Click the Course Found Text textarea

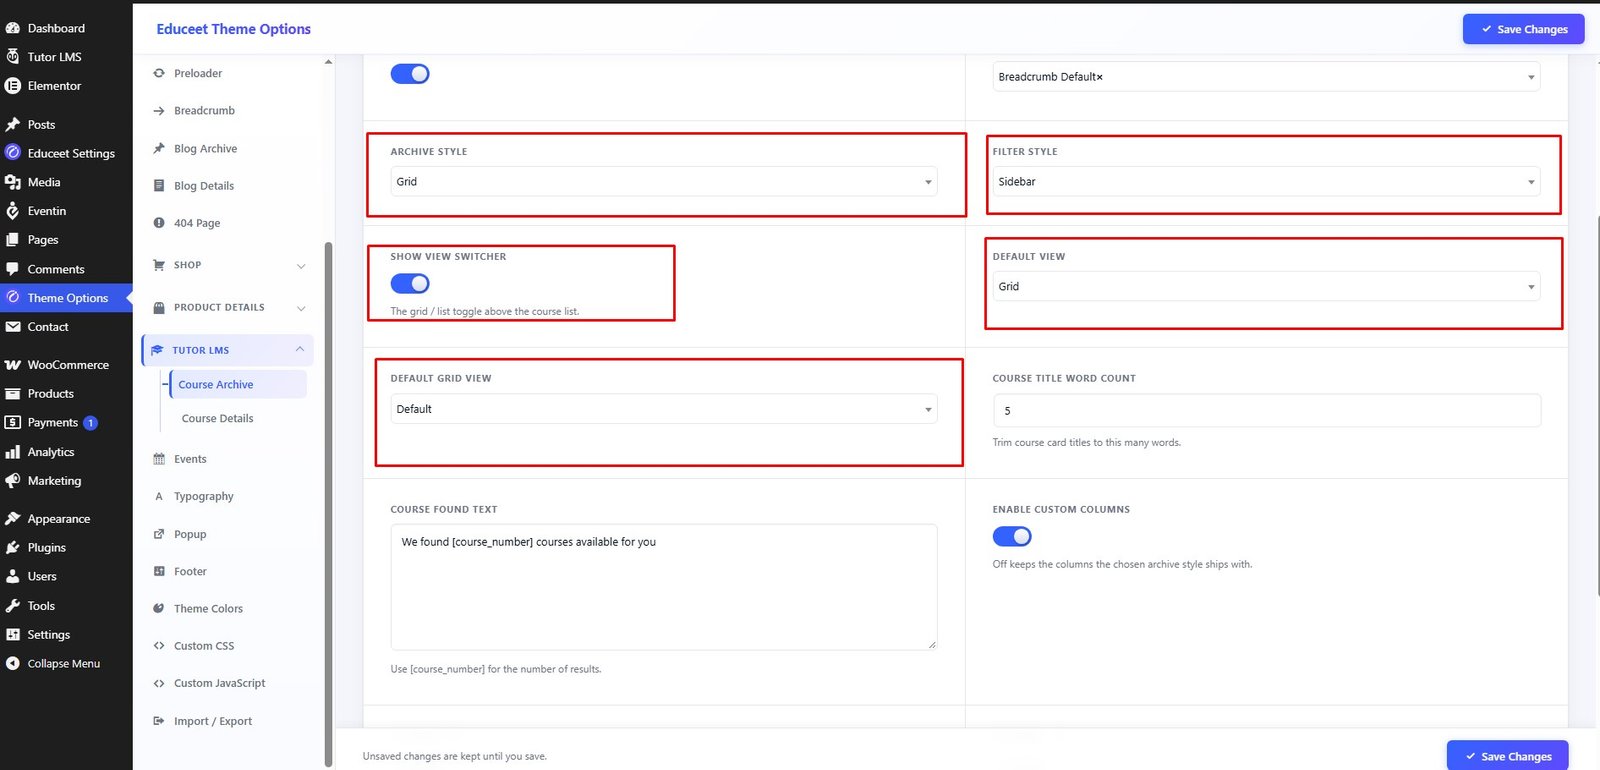click(664, 587)
